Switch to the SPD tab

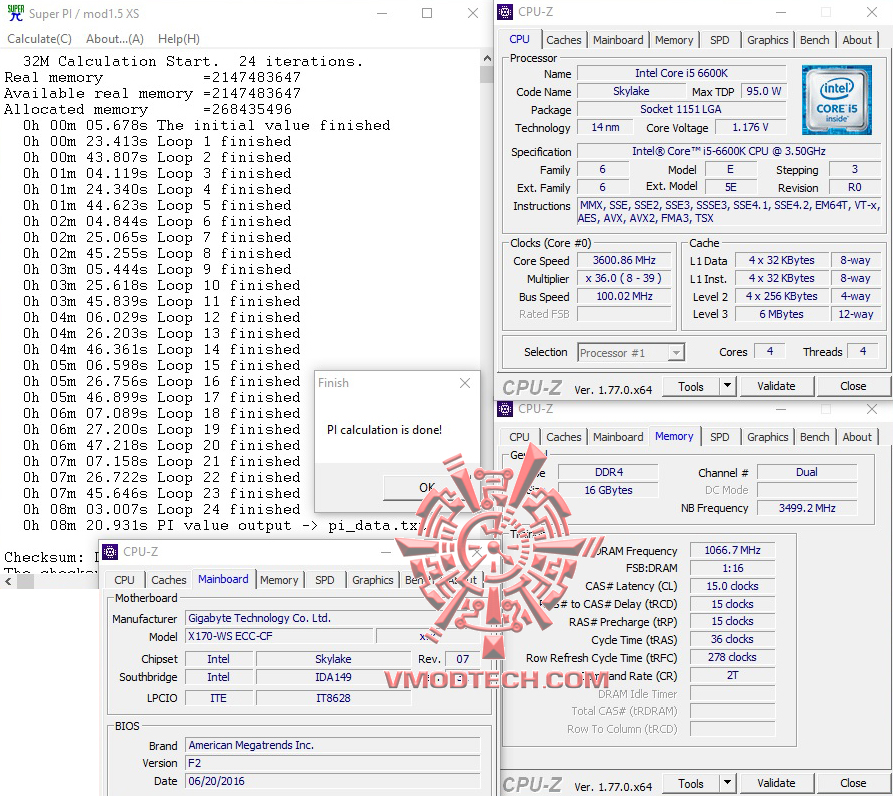[719, 40]
